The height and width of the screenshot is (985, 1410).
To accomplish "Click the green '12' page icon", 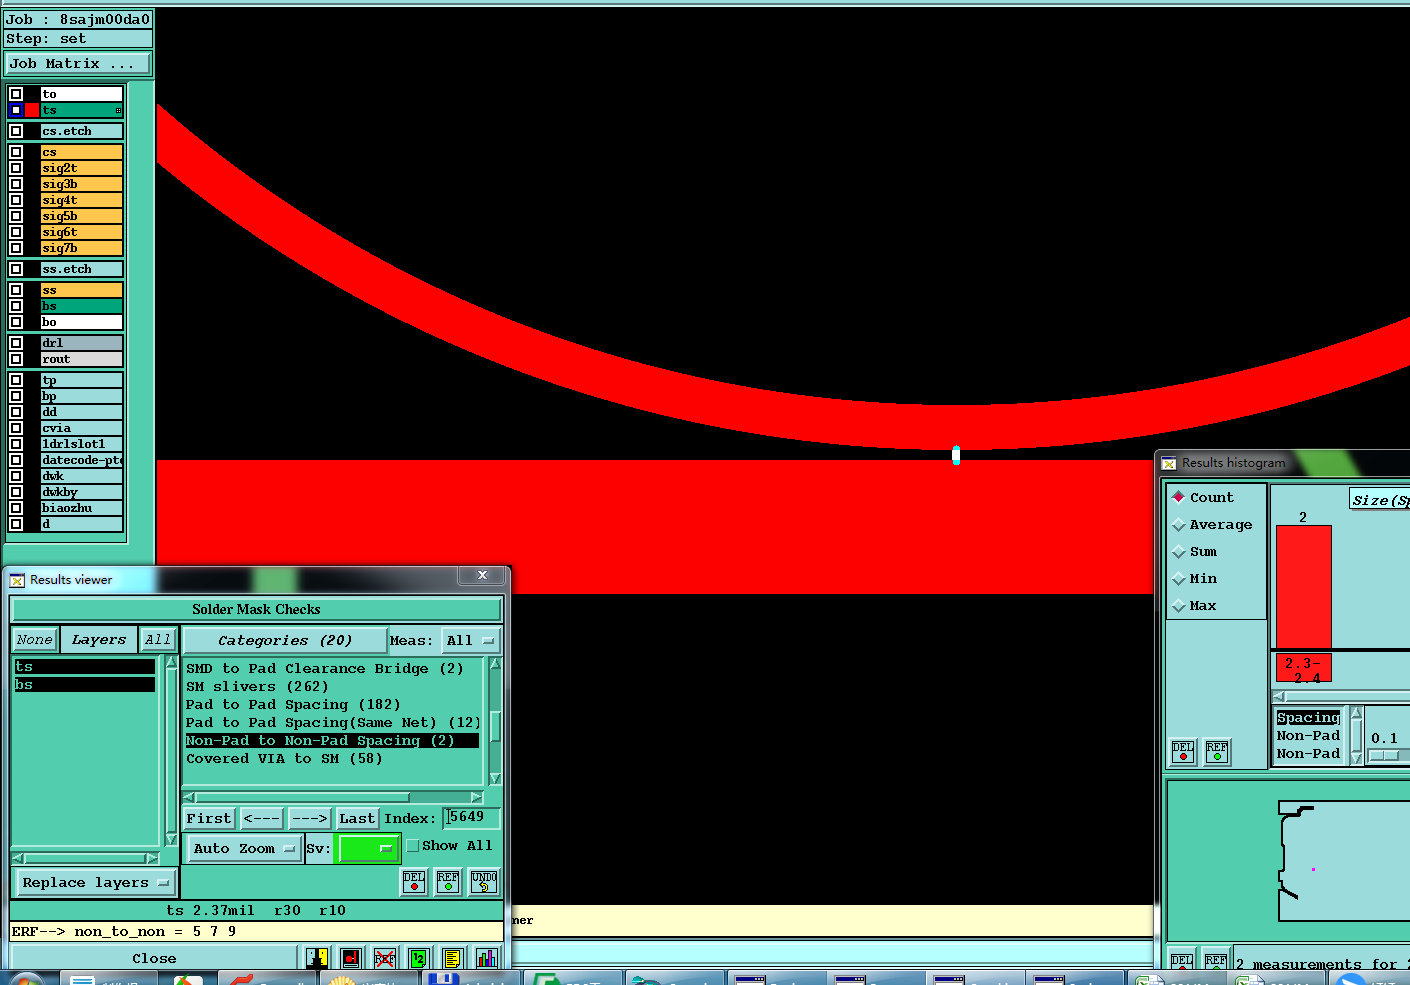I will (x=418, y=958).
